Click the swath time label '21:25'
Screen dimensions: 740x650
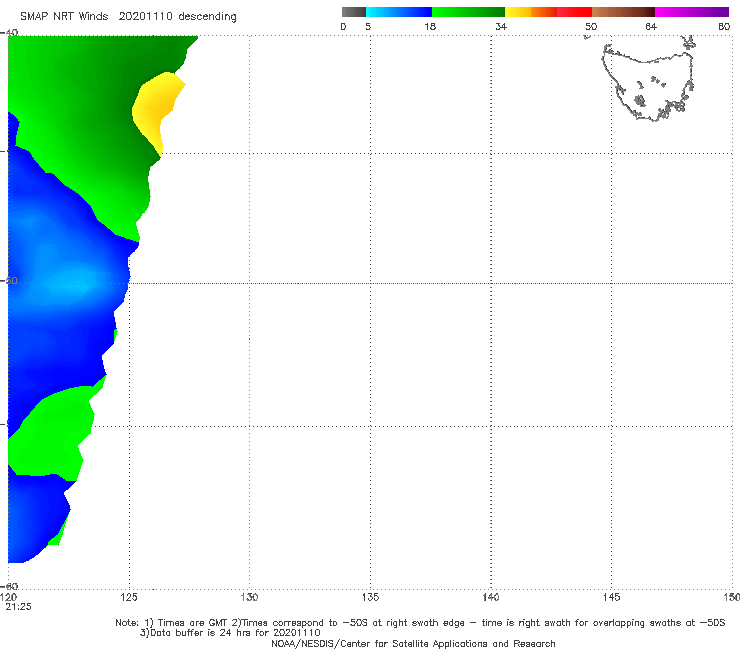[x=18, y=607]
